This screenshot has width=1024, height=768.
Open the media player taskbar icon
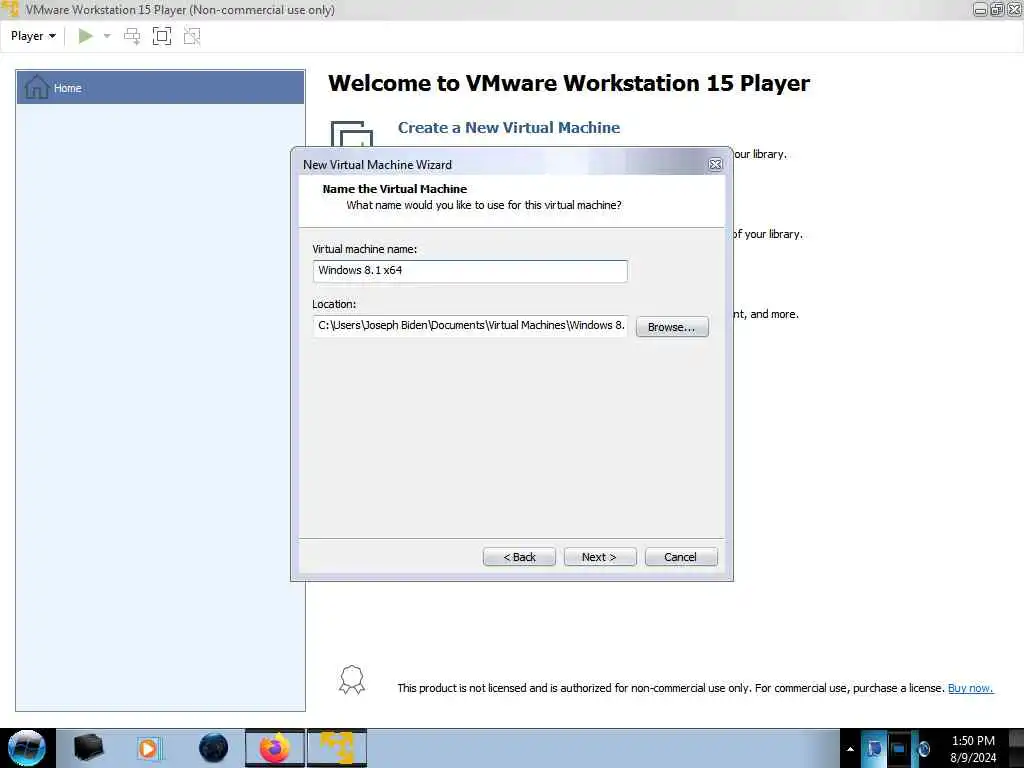point(148,748)
